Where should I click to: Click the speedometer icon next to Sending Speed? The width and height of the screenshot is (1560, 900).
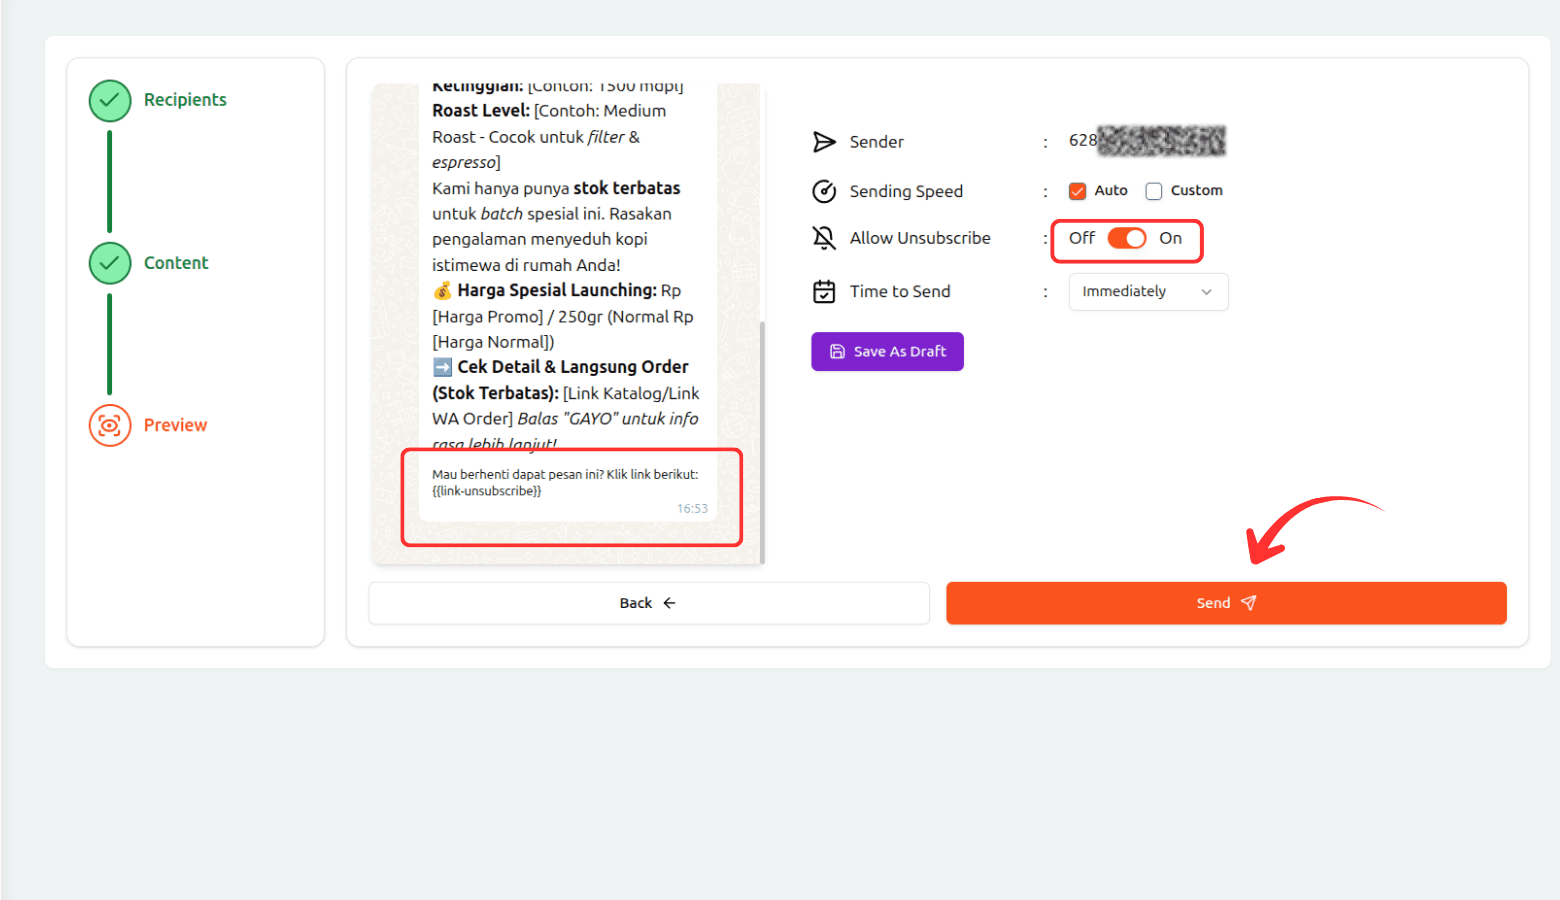tap(823, 191)
